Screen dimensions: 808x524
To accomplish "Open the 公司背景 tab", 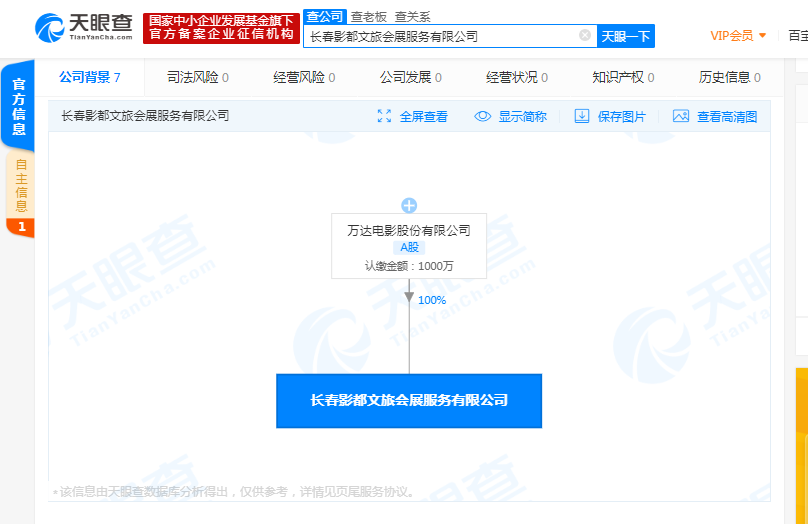I will (x=90, y=77).
